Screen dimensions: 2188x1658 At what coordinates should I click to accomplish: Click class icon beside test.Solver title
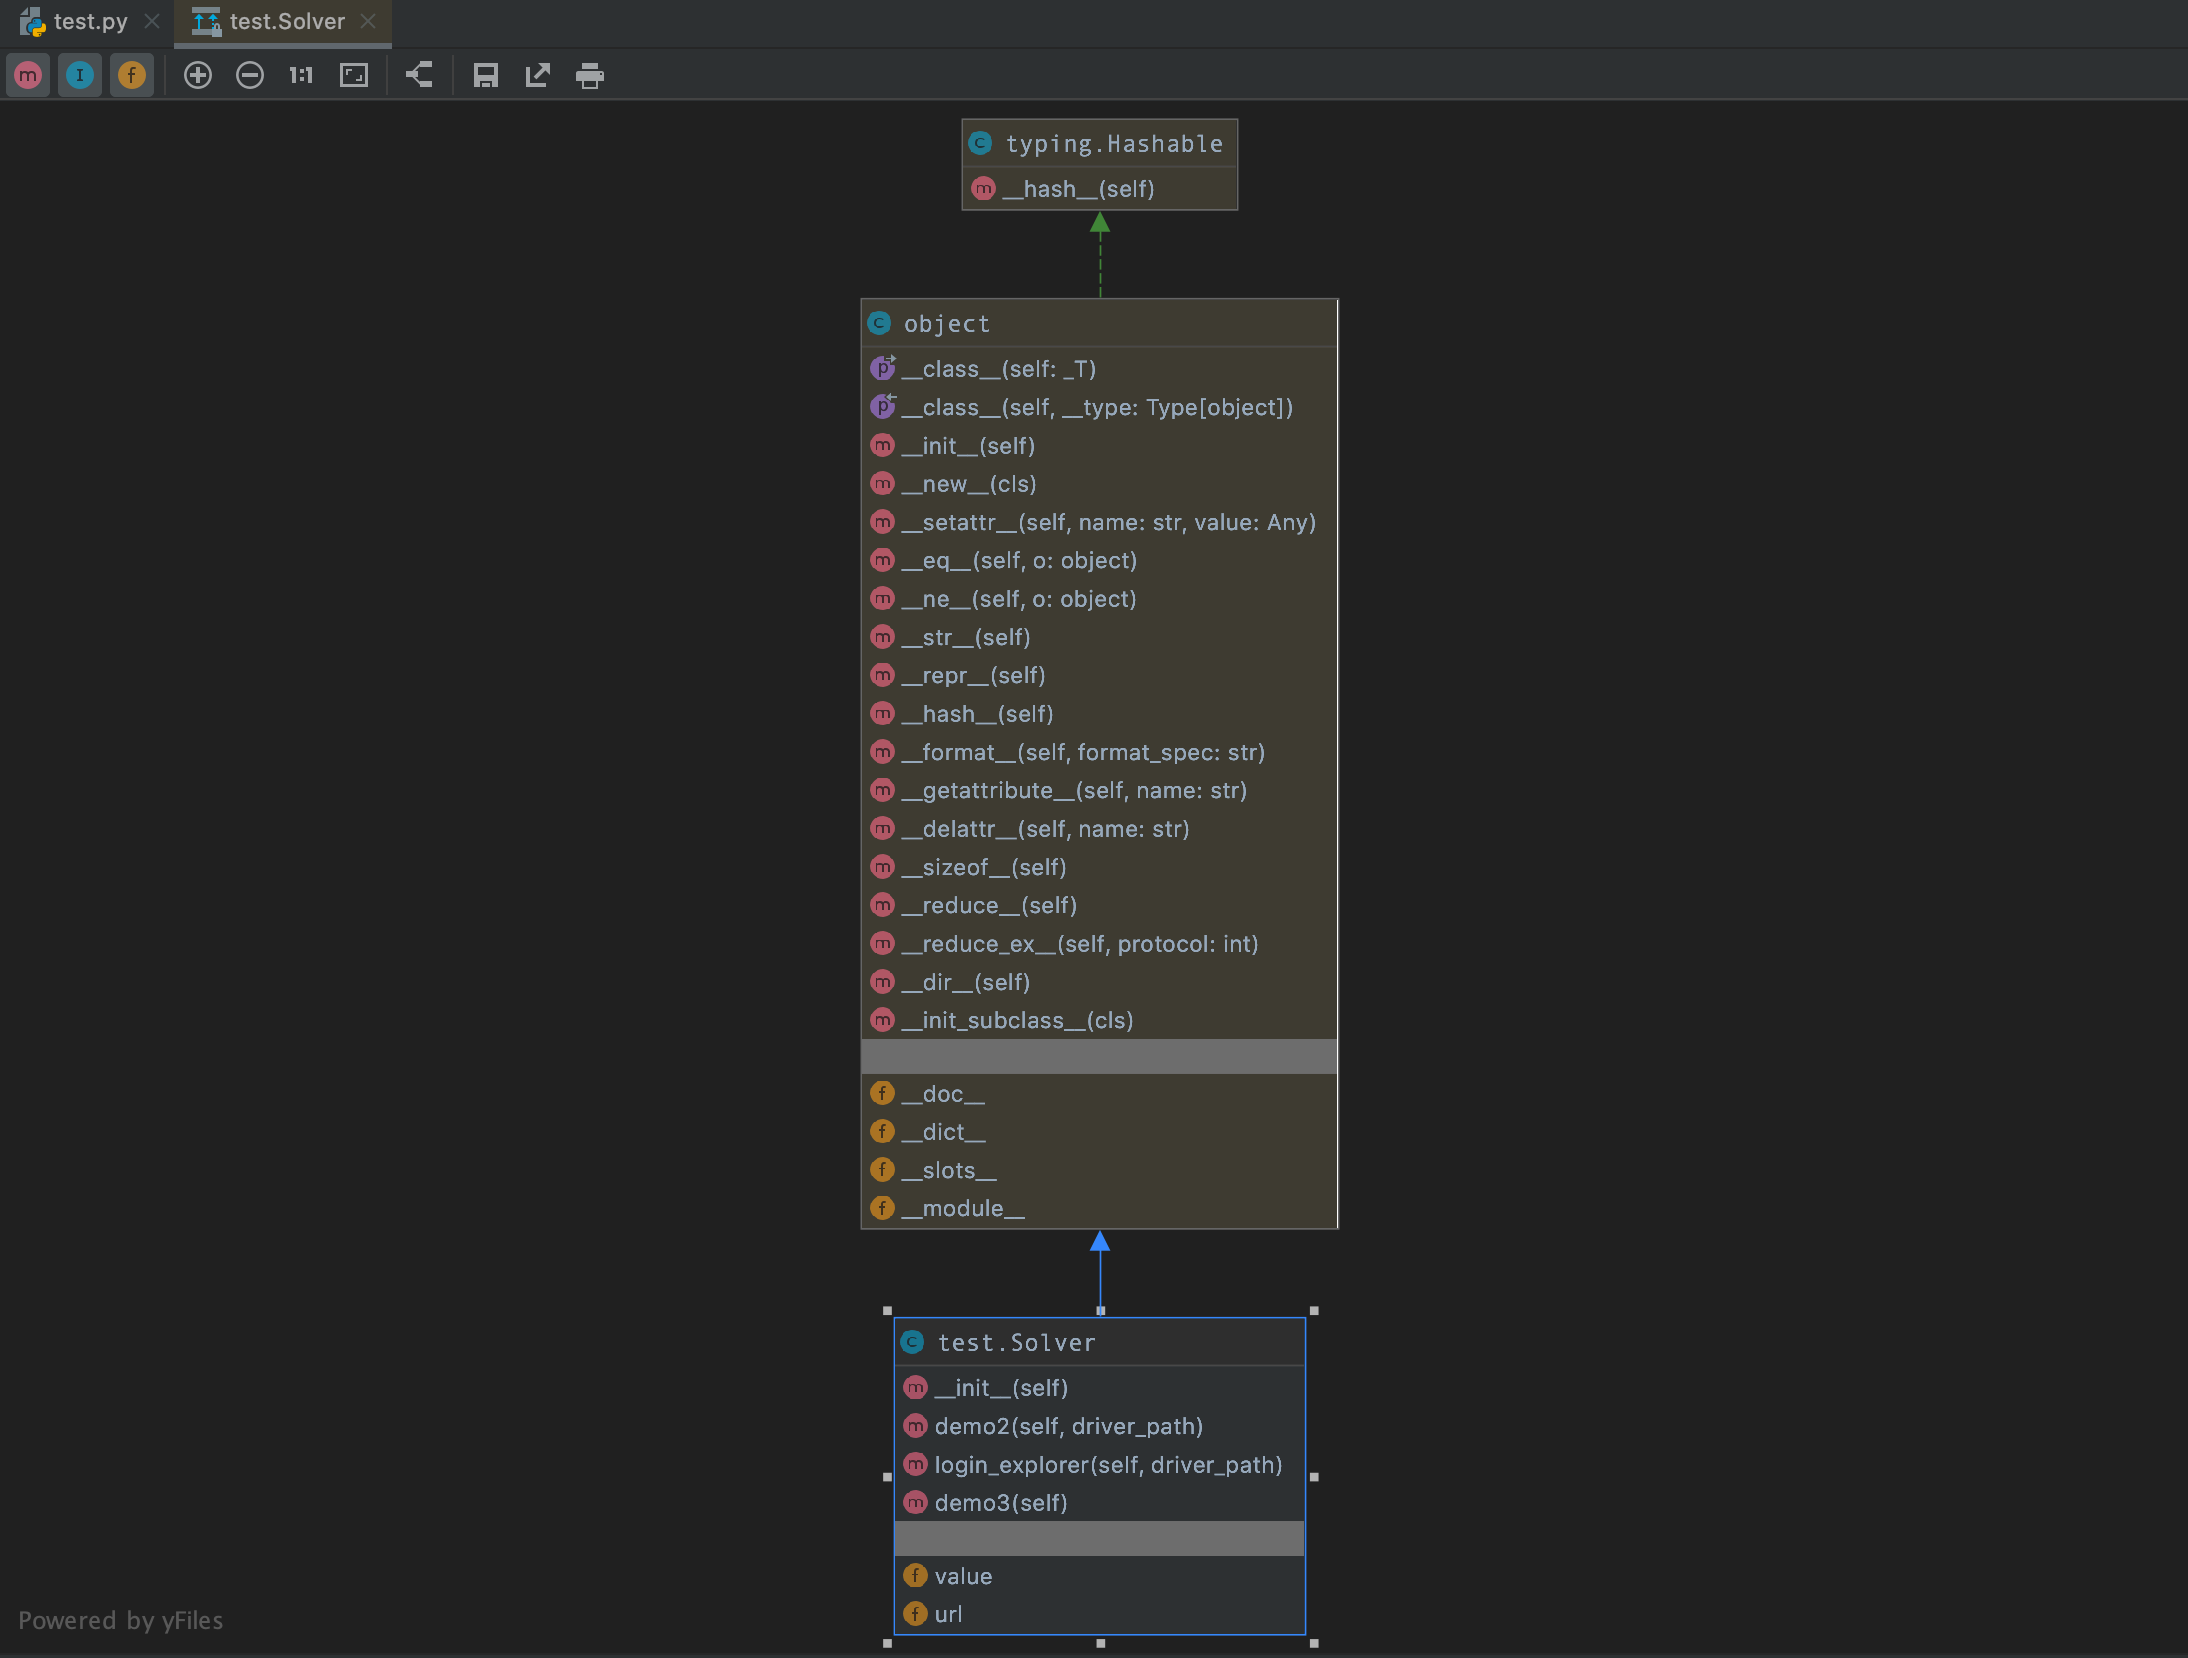pos(912,1342)
